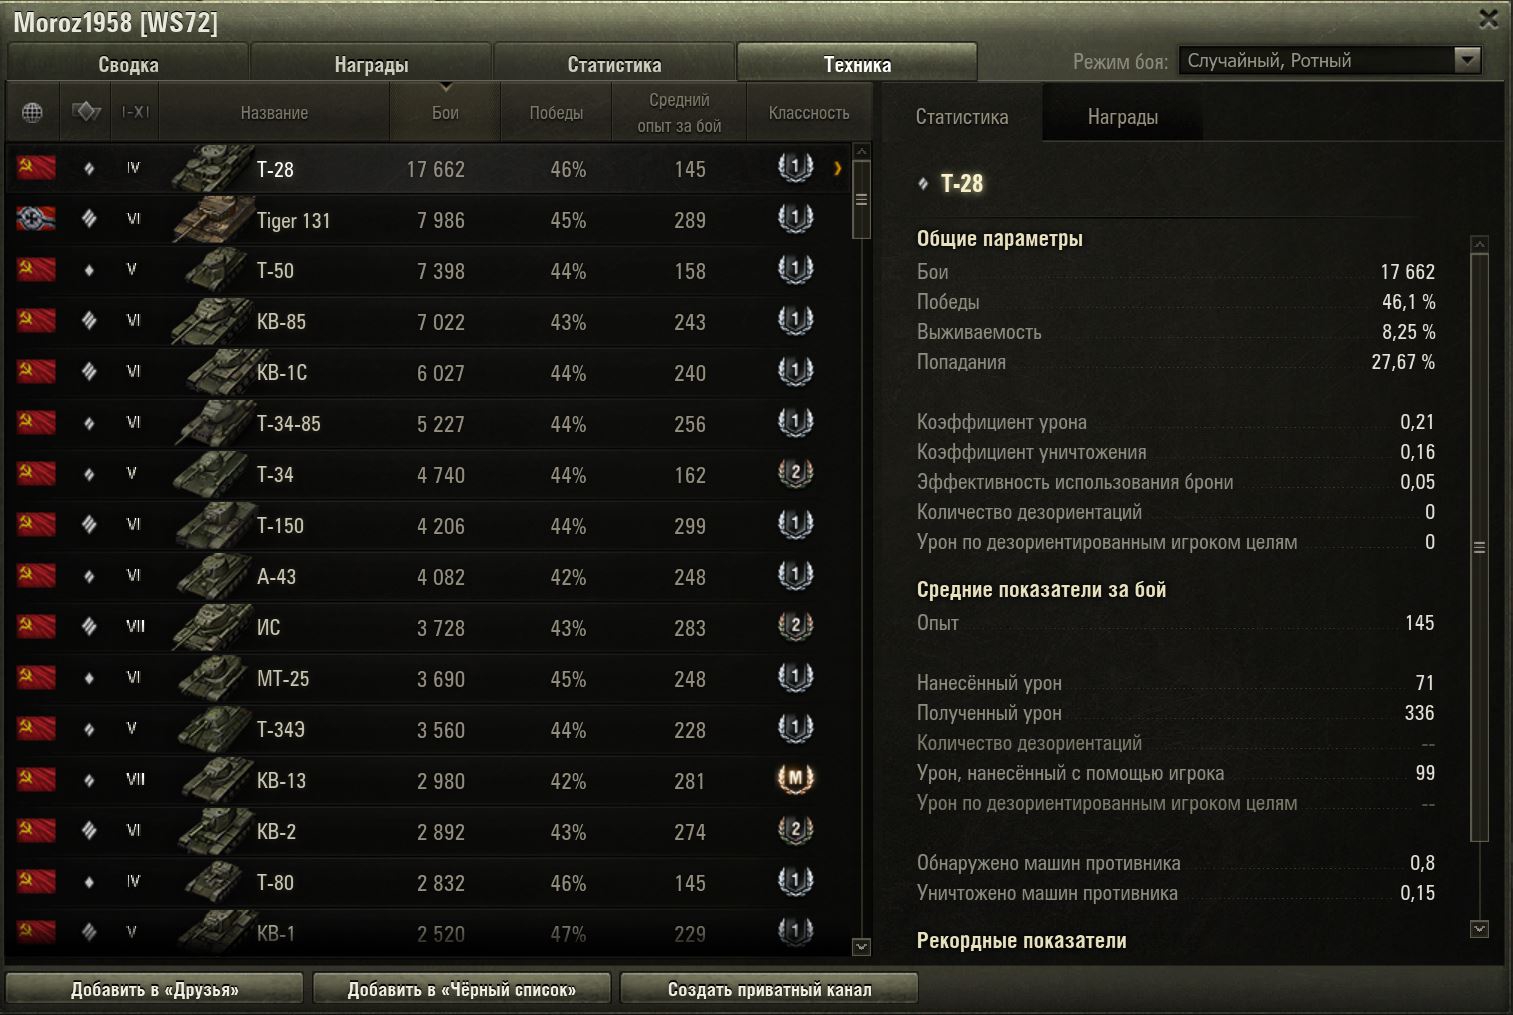Click the tier VII icon in the ИС row
Viewport: 1513px width, 1015px height.
pos(135,626)
